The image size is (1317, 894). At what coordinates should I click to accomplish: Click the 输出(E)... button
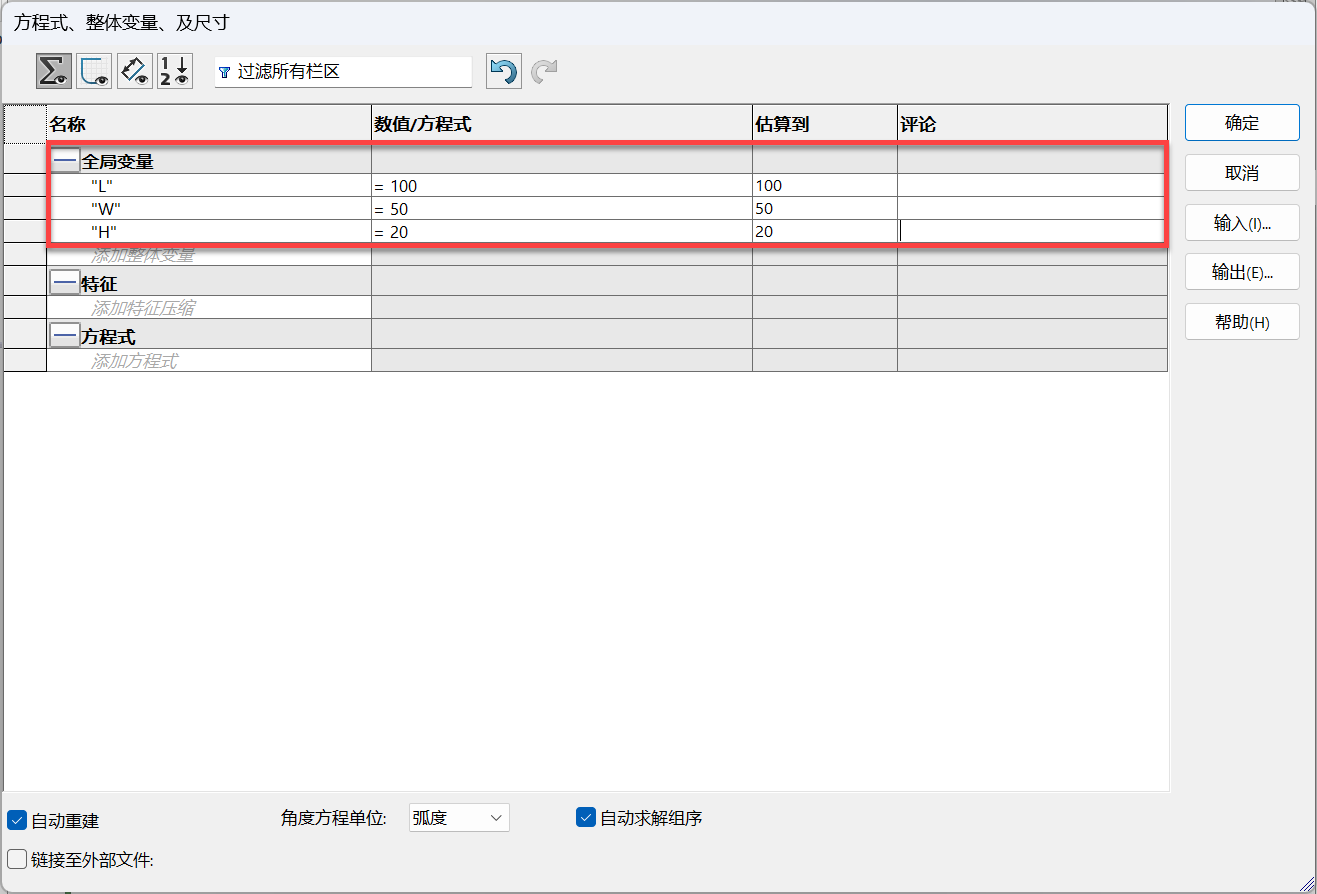click(x=1241, y=272)
